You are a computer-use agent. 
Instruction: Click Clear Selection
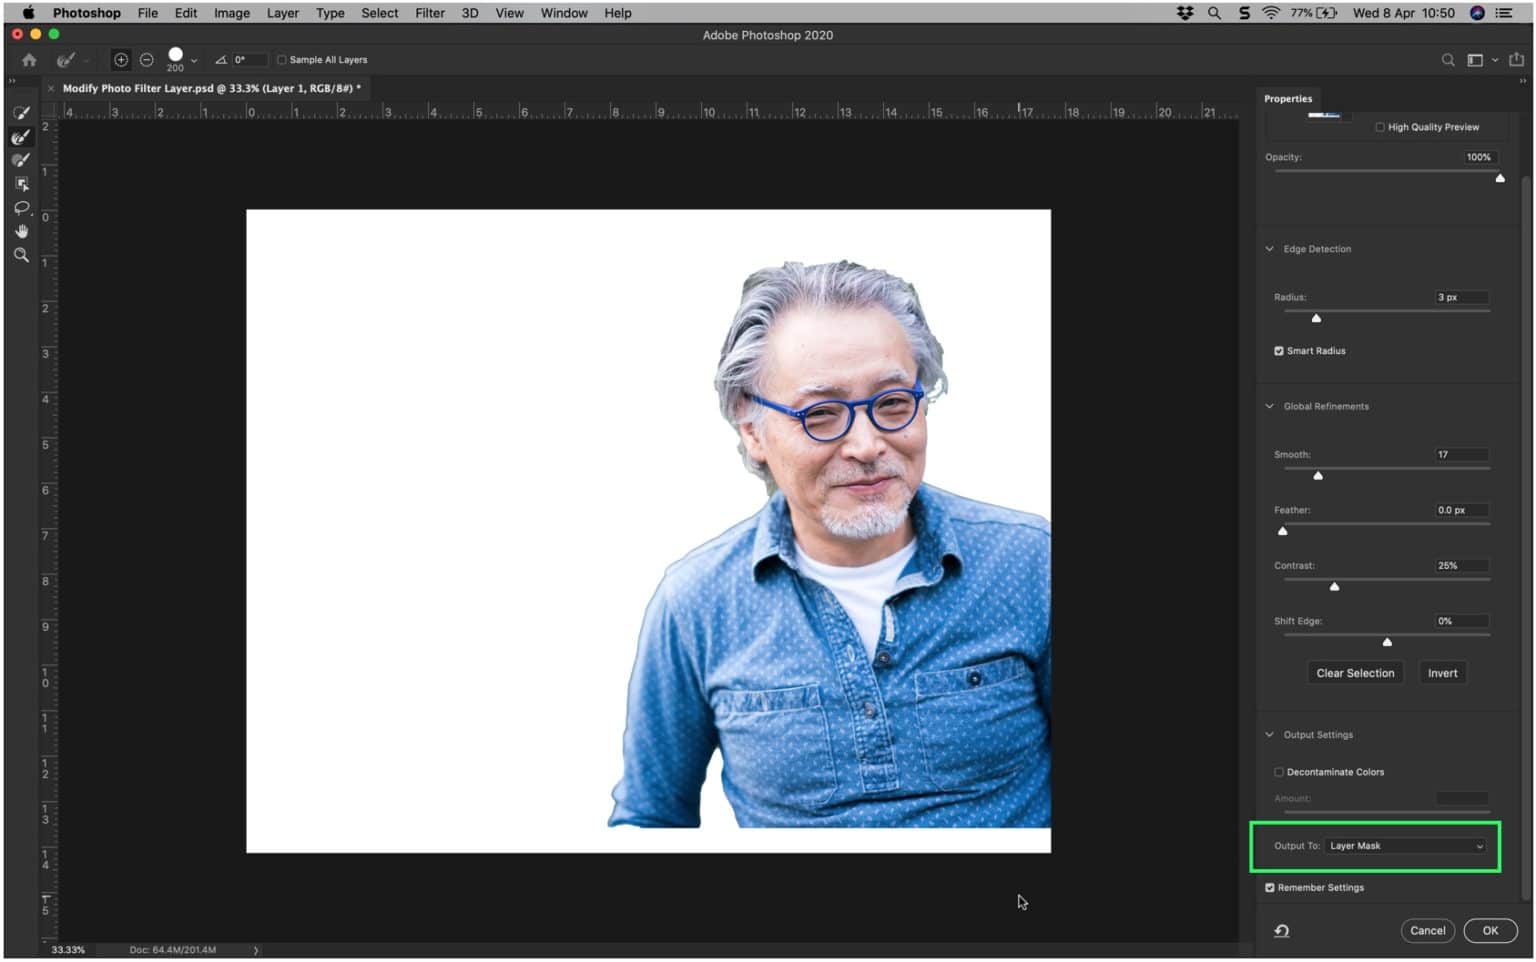(1355, 672)
